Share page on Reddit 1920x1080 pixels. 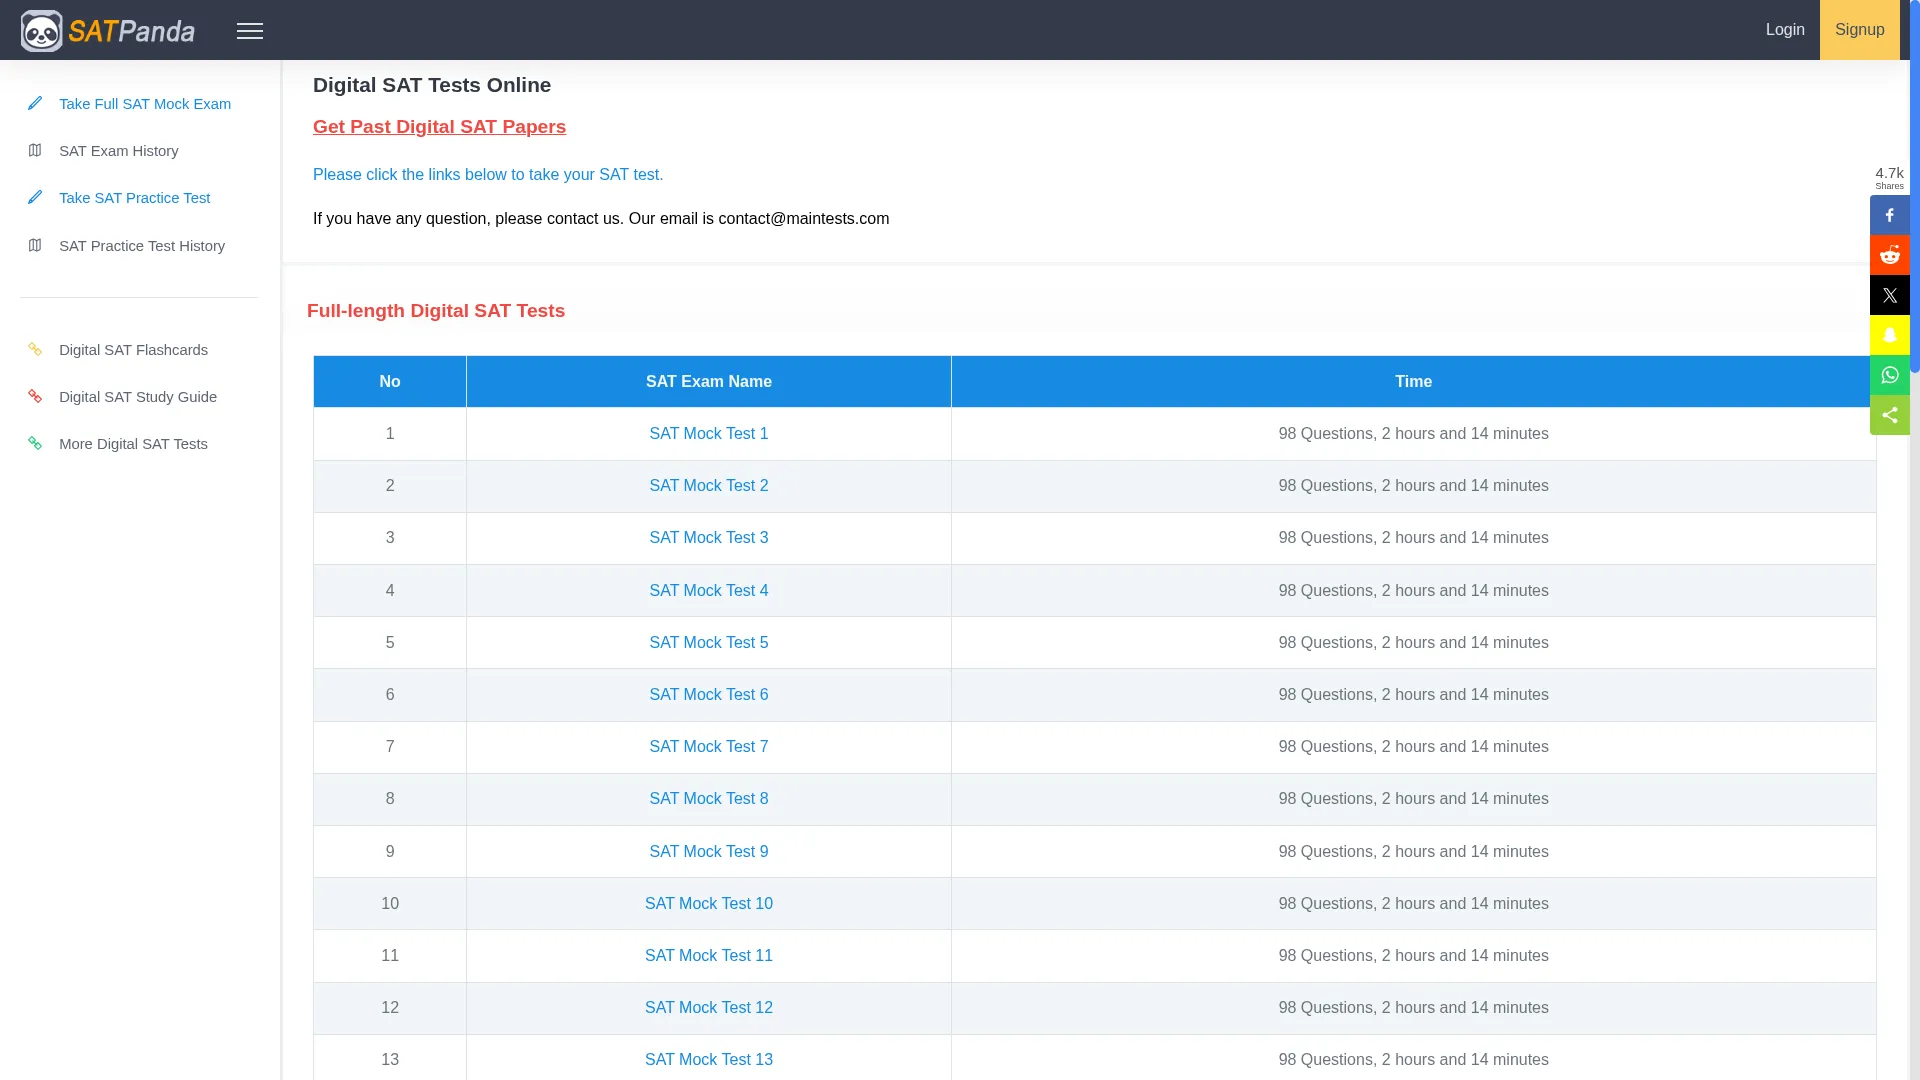[x=1889, y=255]
